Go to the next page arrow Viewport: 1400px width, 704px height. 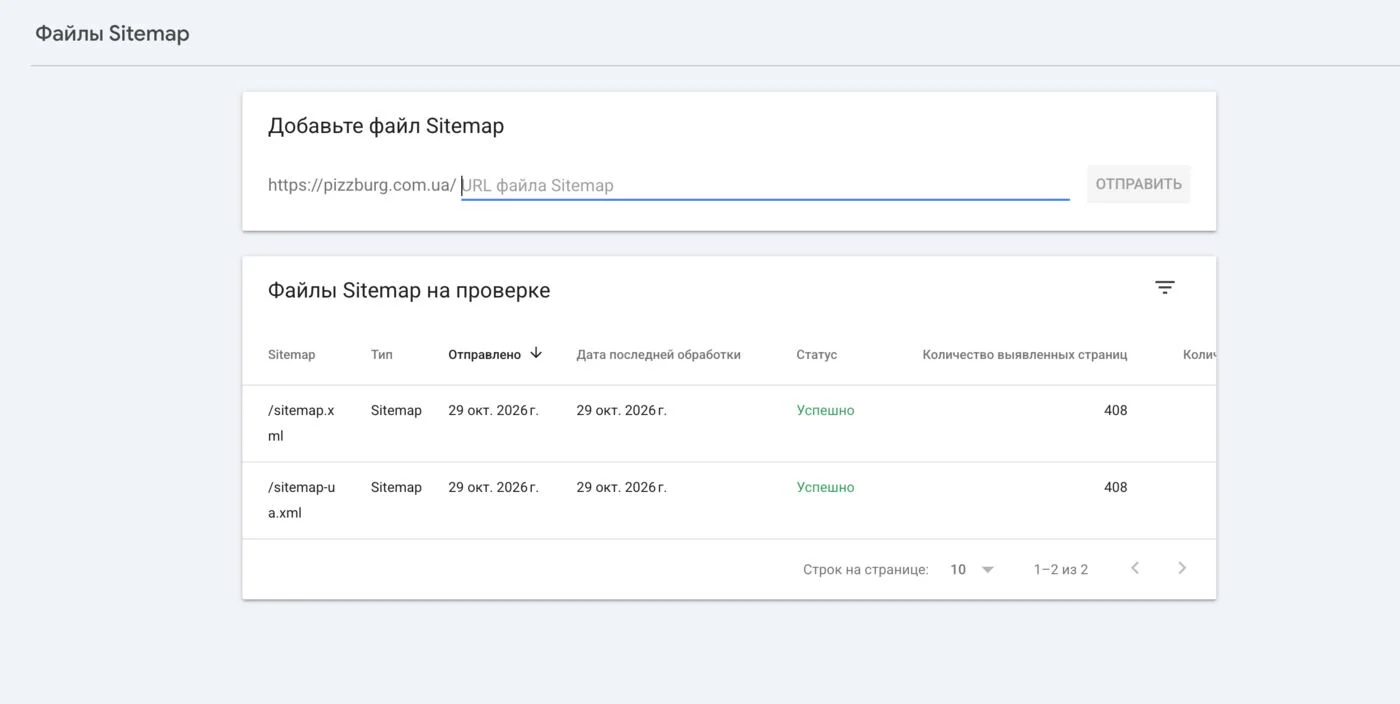(1182, 568)
